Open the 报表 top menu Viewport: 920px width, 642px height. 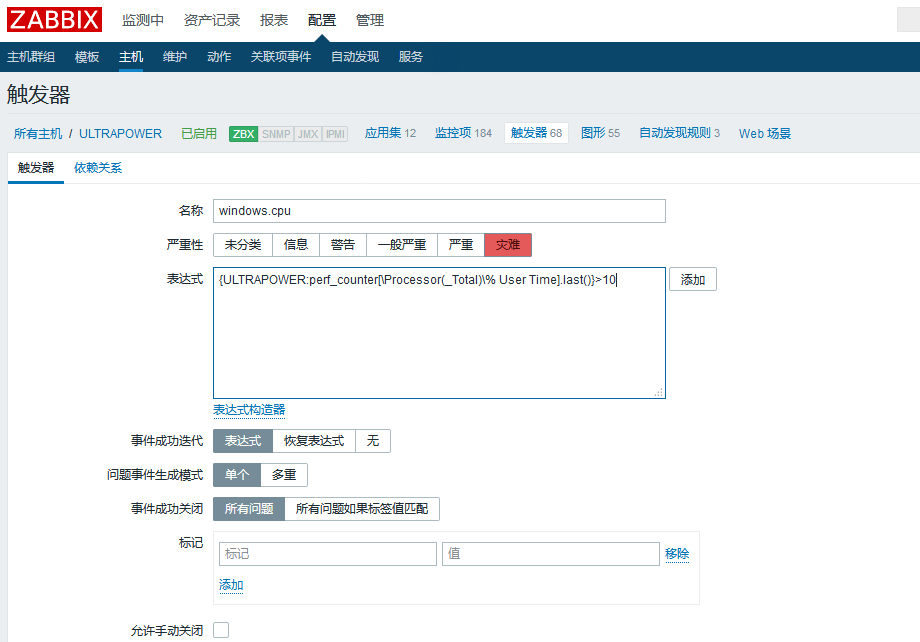pos(274,21)
